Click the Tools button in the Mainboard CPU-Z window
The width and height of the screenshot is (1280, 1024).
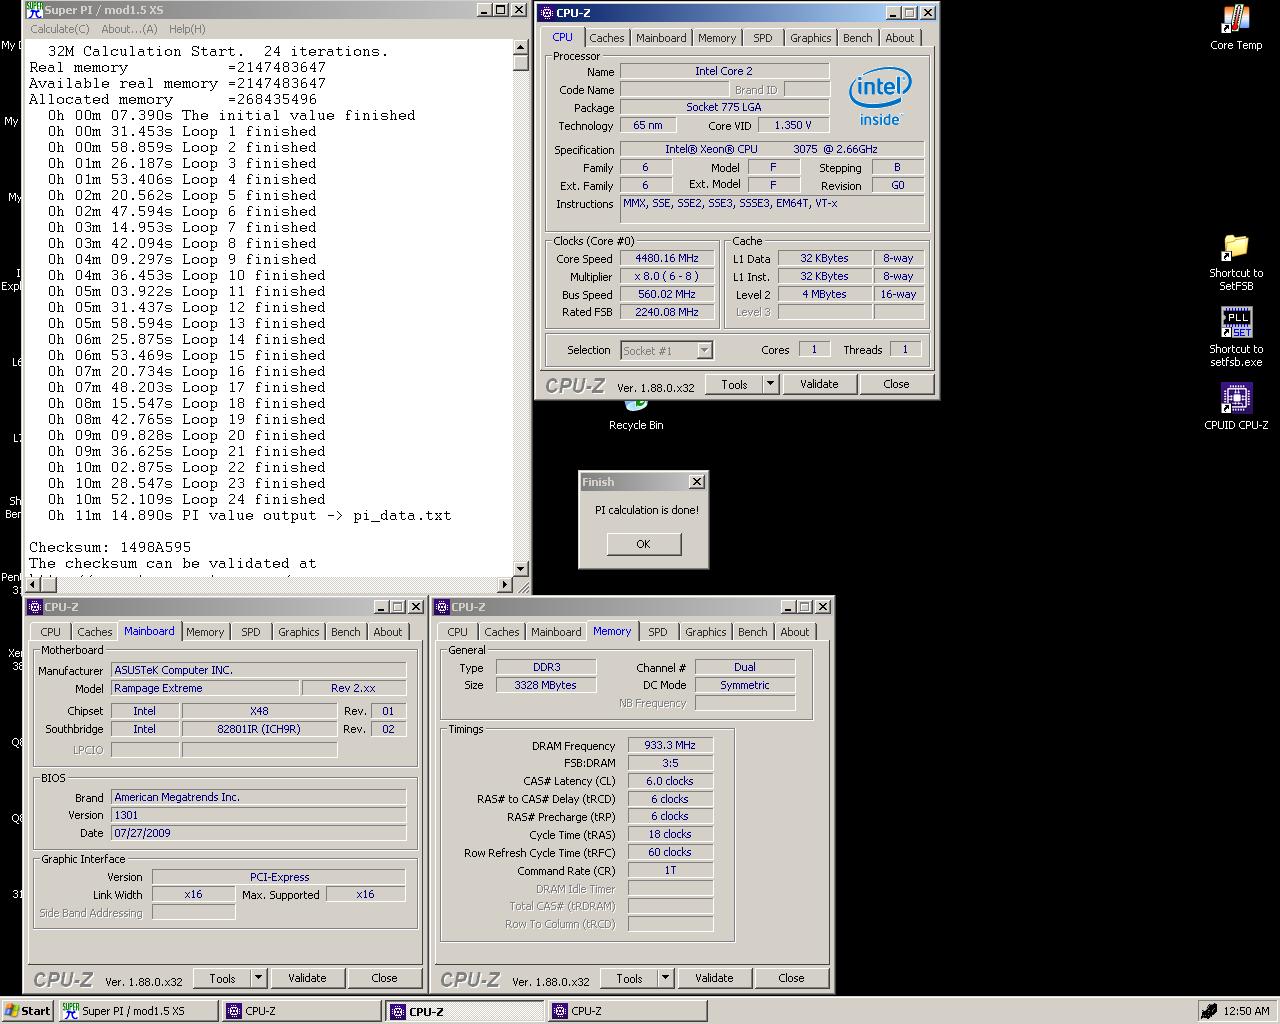pos(222,978)
